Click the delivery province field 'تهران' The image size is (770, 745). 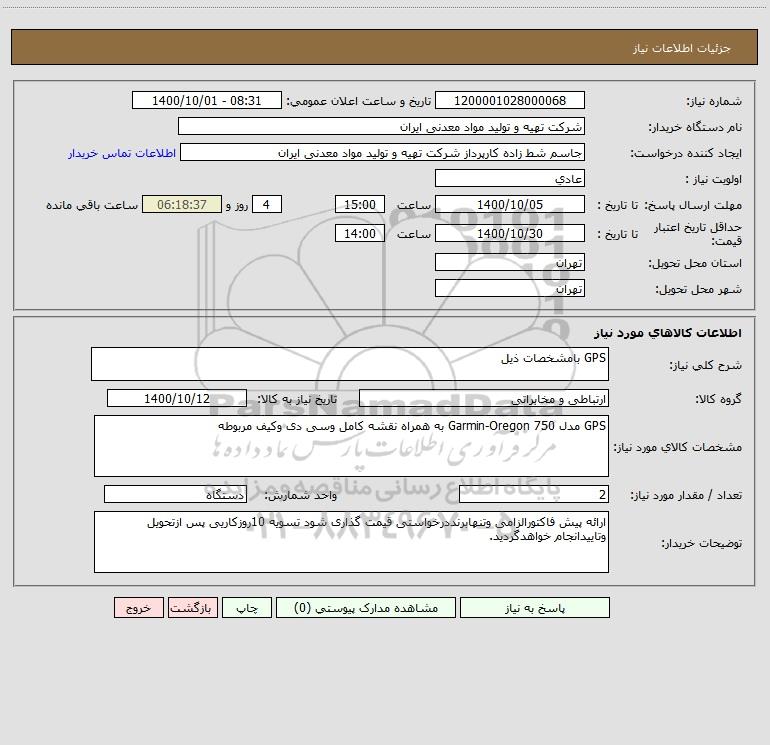point(510,262)
